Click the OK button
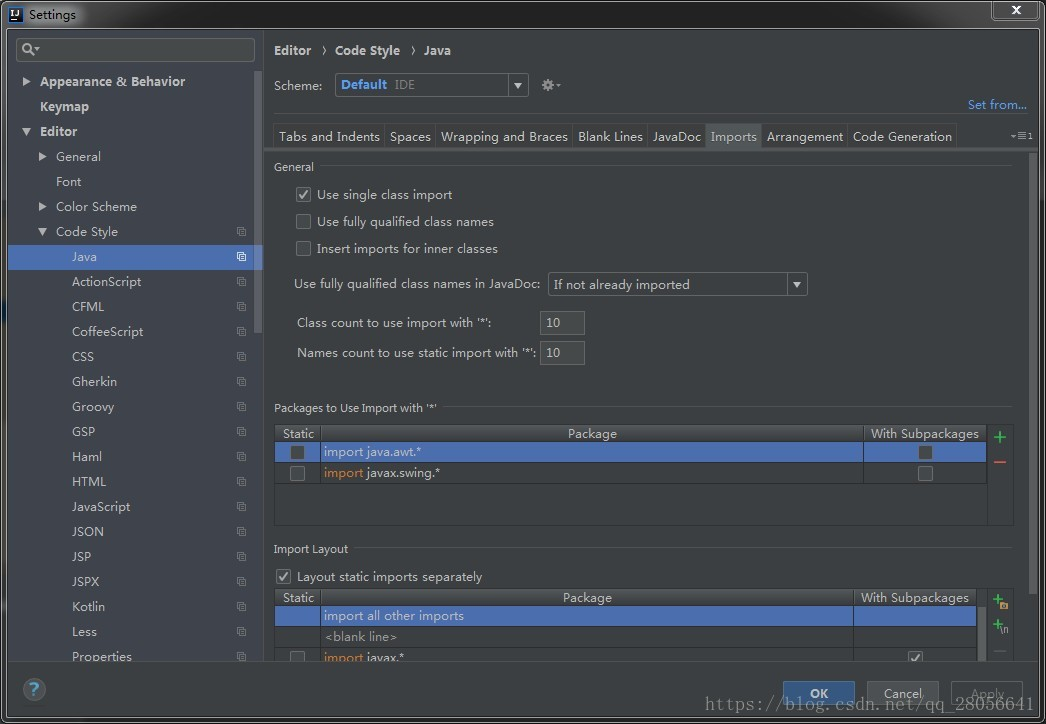This screenshot has width=1046, height=724. tap(819, 693)
